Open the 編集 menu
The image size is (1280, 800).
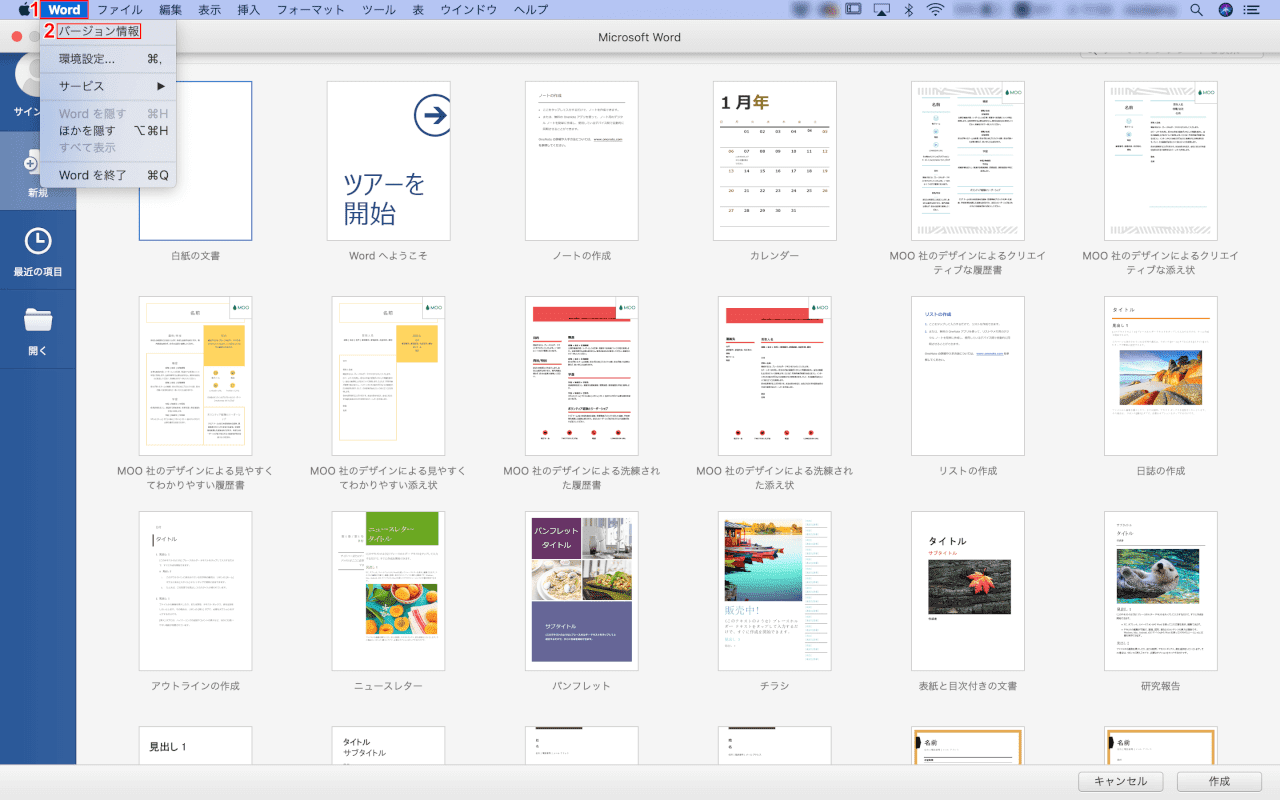pyautogui.click(x=170, y=9)
